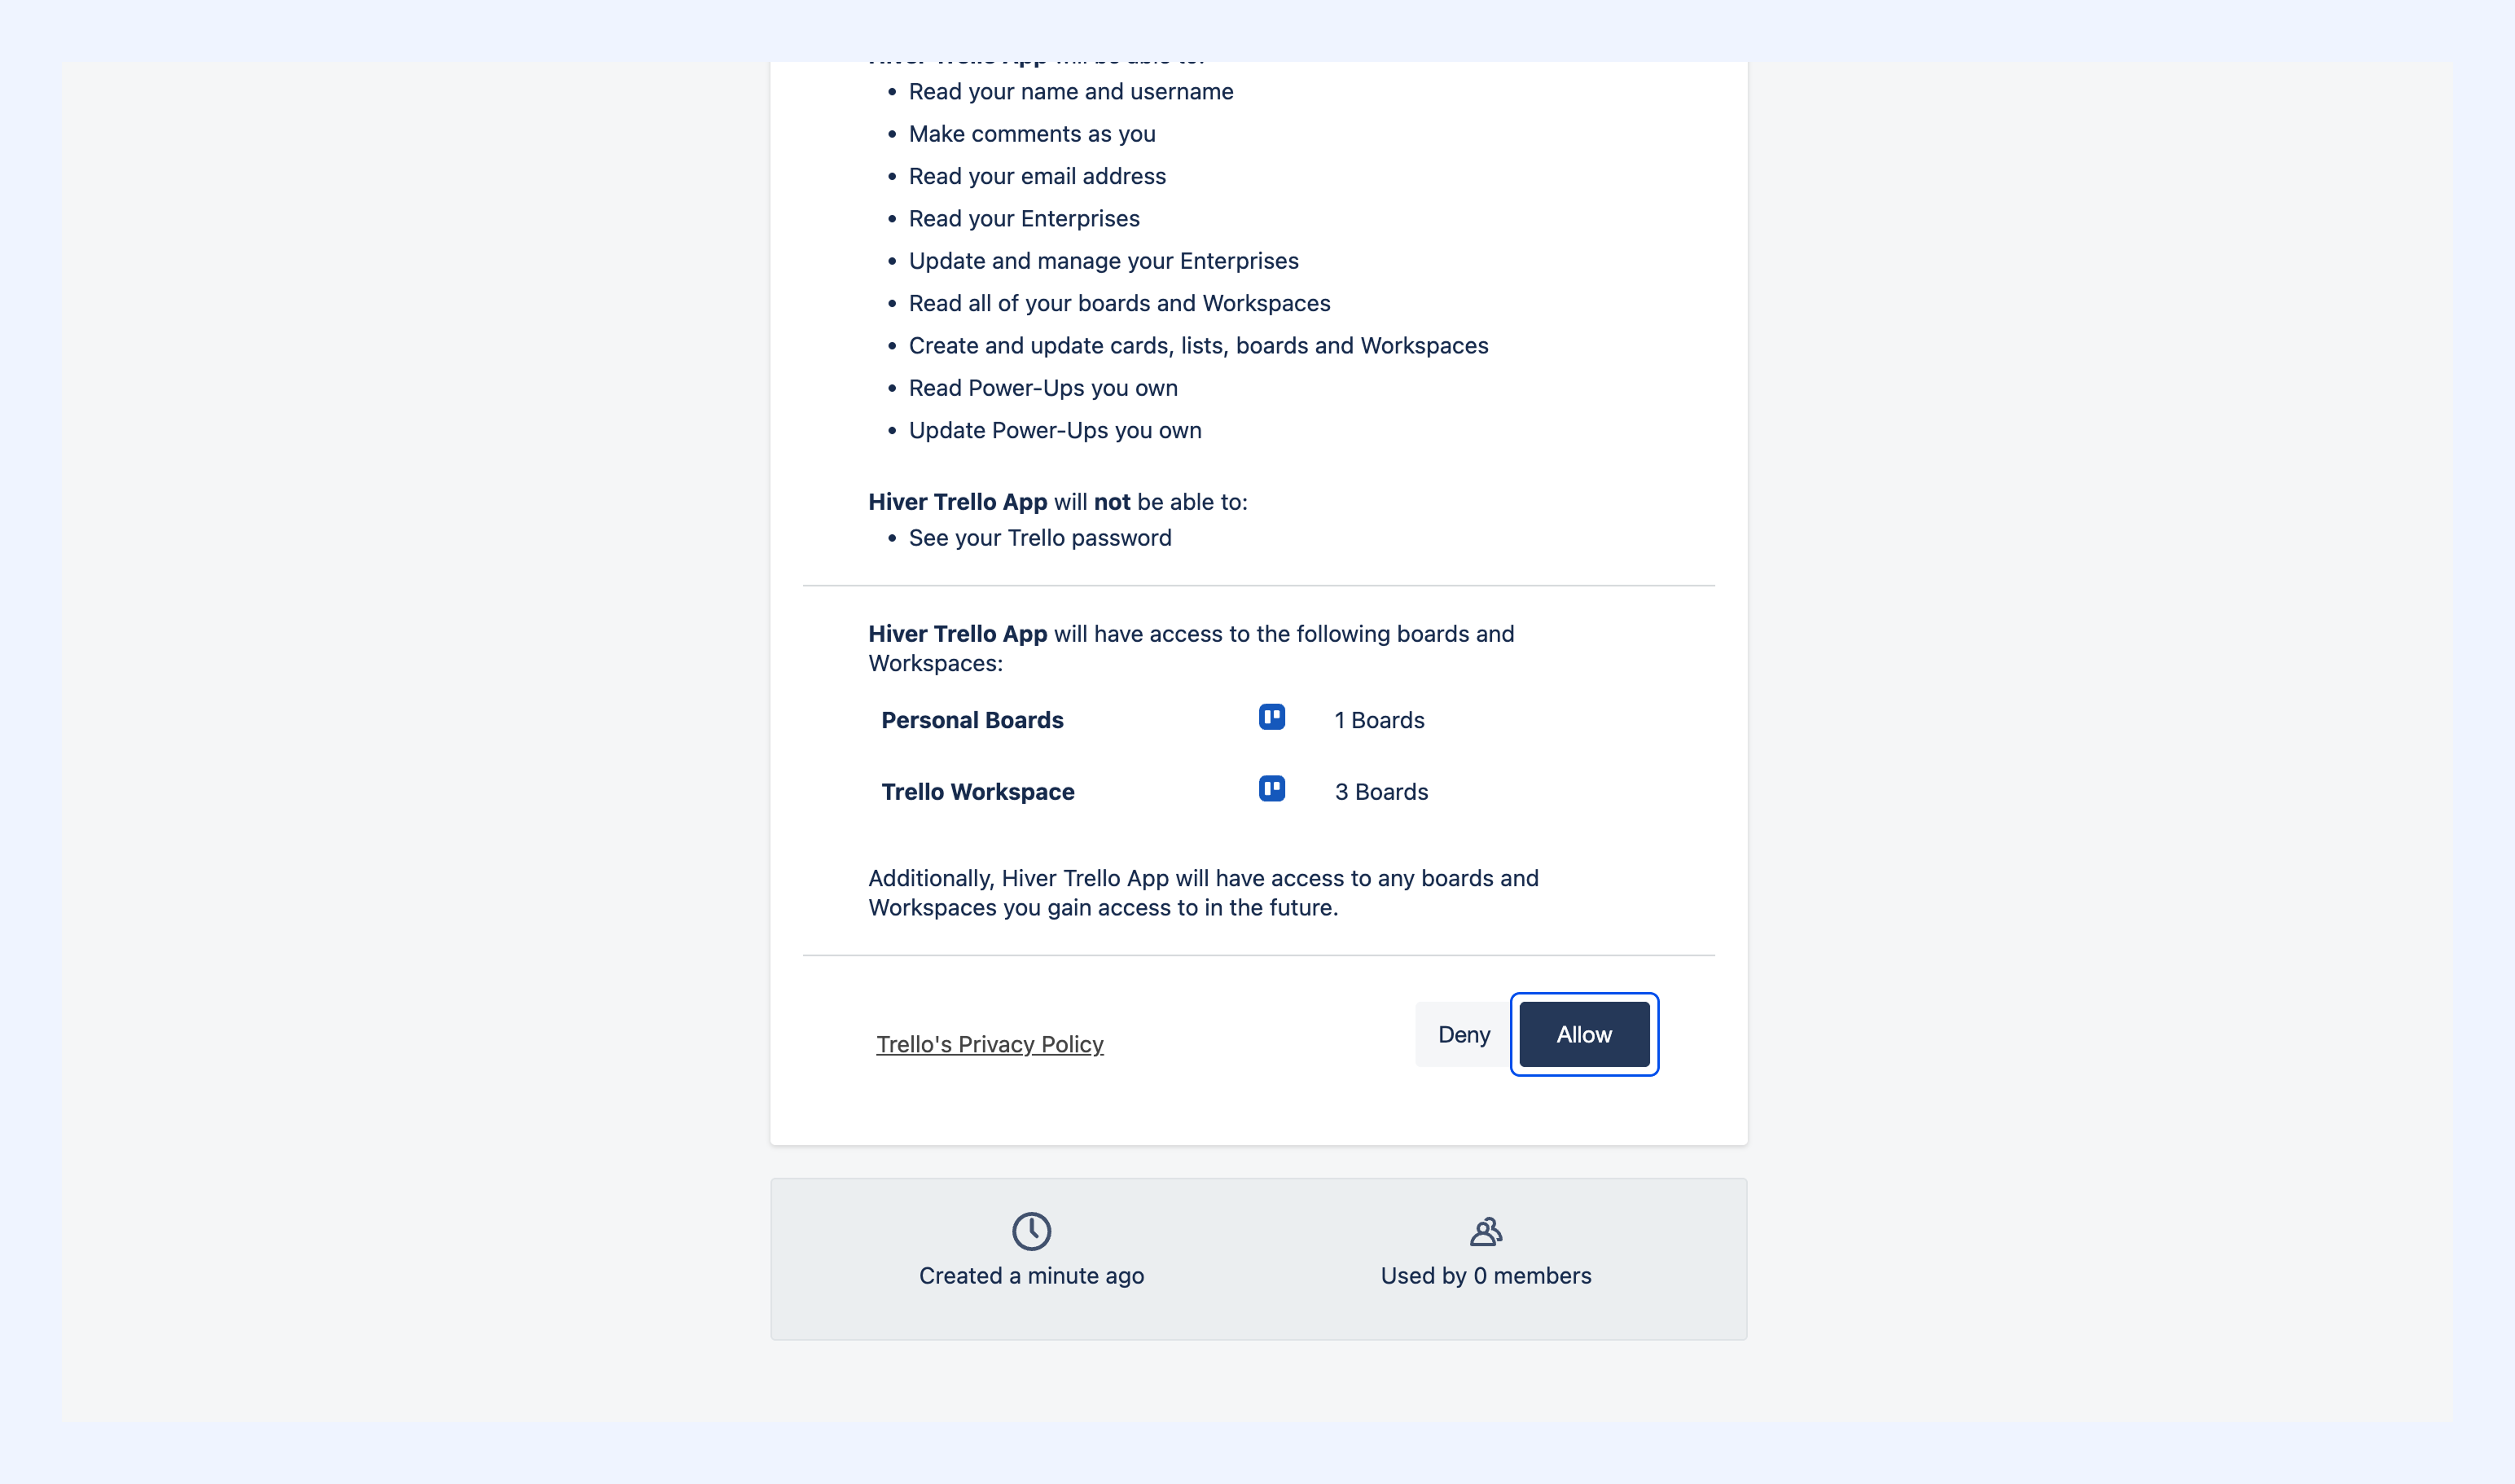
Task: Allow Hiver Trello App access
Action: pyautogui.click(x=1584, y=1034)
